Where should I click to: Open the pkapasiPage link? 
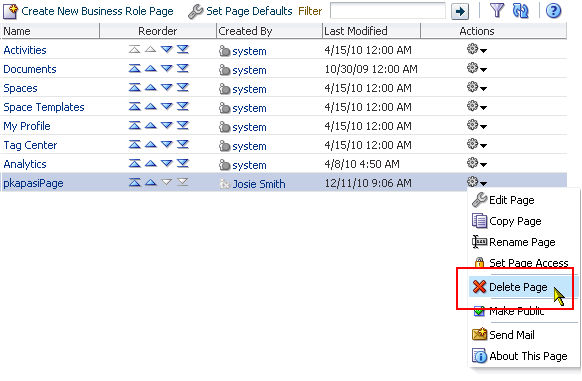pos(33,183)
